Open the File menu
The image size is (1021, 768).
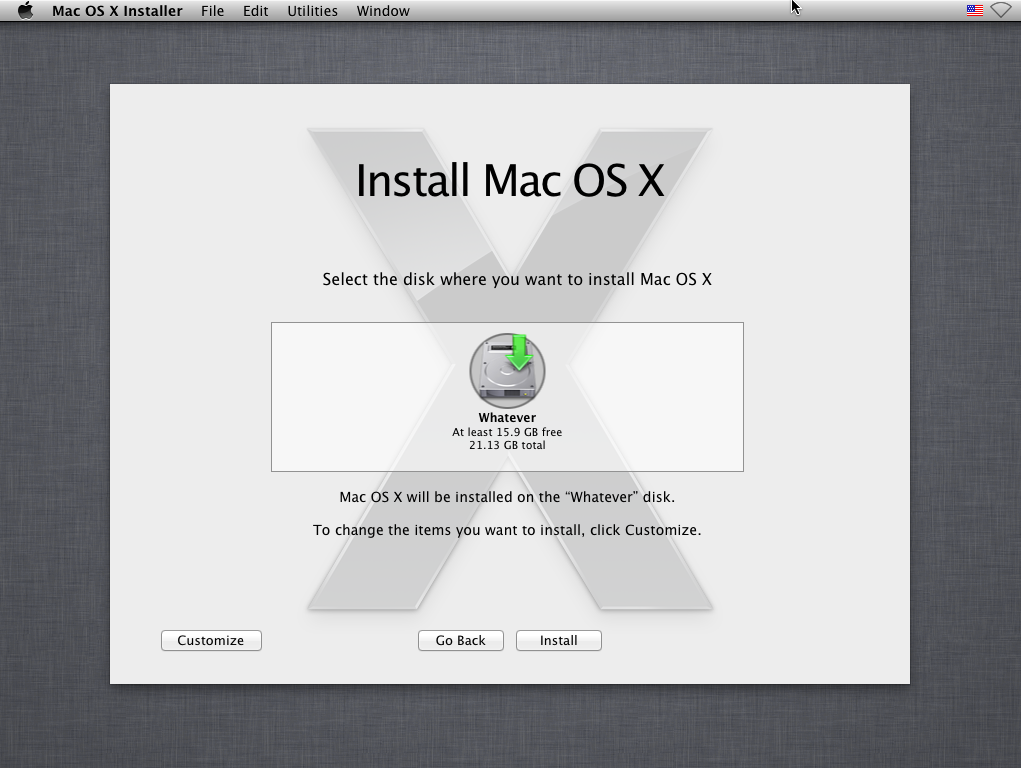click(x=212, y=11)
